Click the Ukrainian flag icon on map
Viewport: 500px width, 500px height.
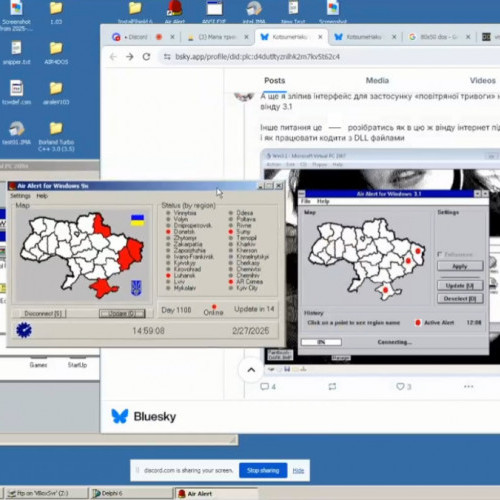[137, 220]
